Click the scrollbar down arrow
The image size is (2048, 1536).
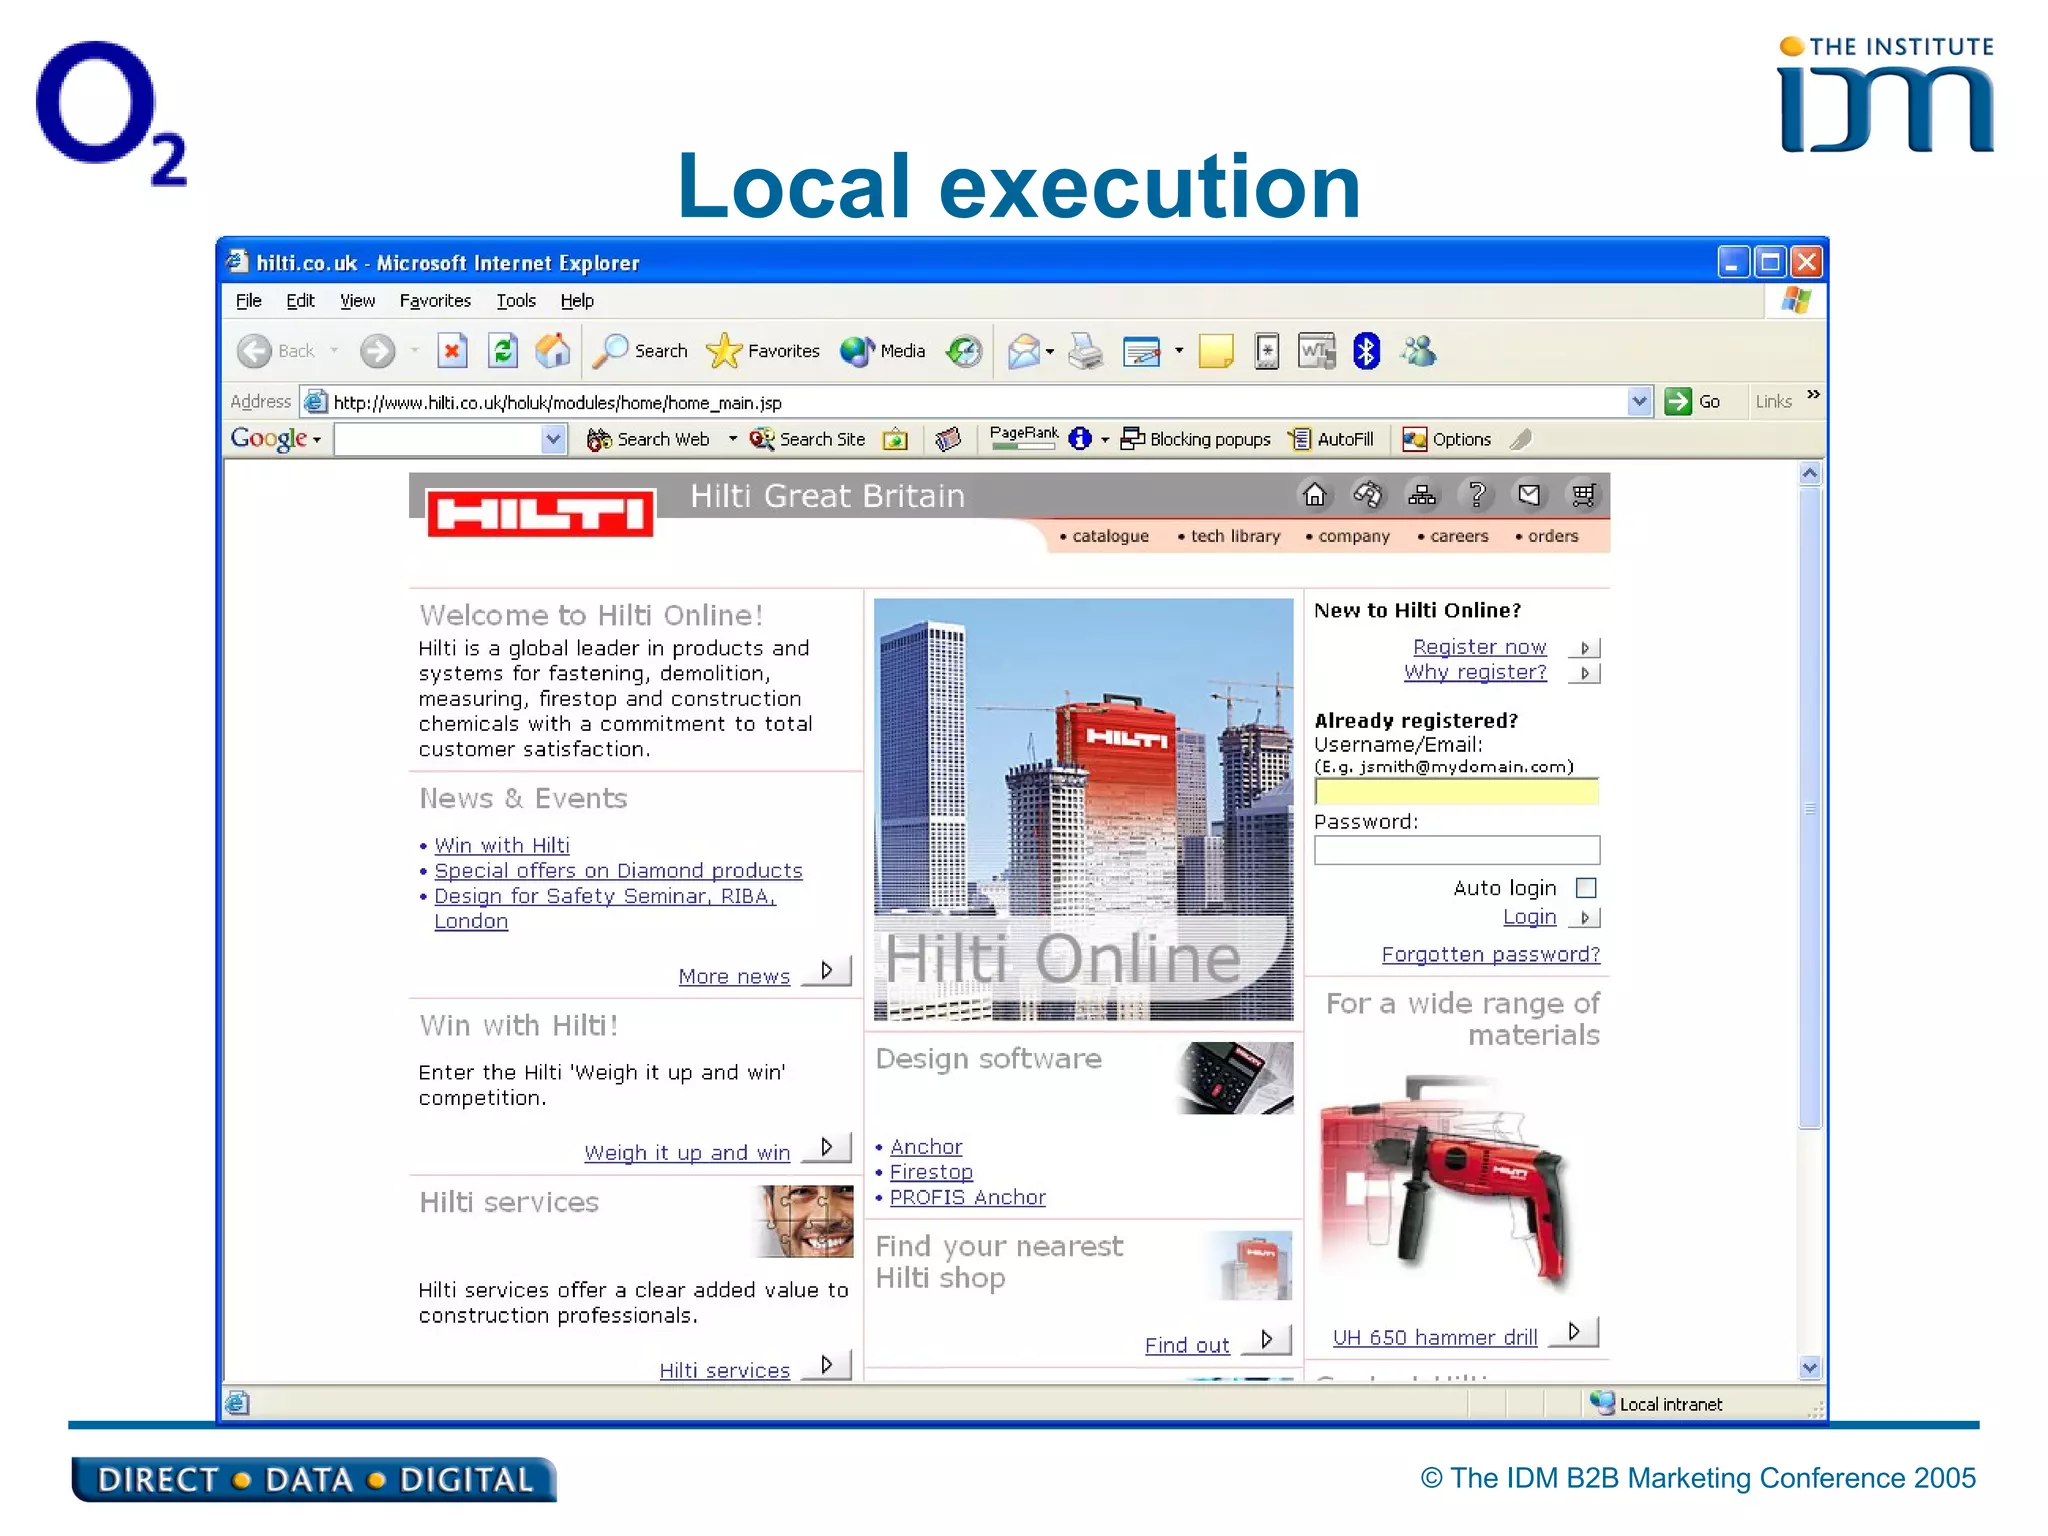click(1810, 1367)
